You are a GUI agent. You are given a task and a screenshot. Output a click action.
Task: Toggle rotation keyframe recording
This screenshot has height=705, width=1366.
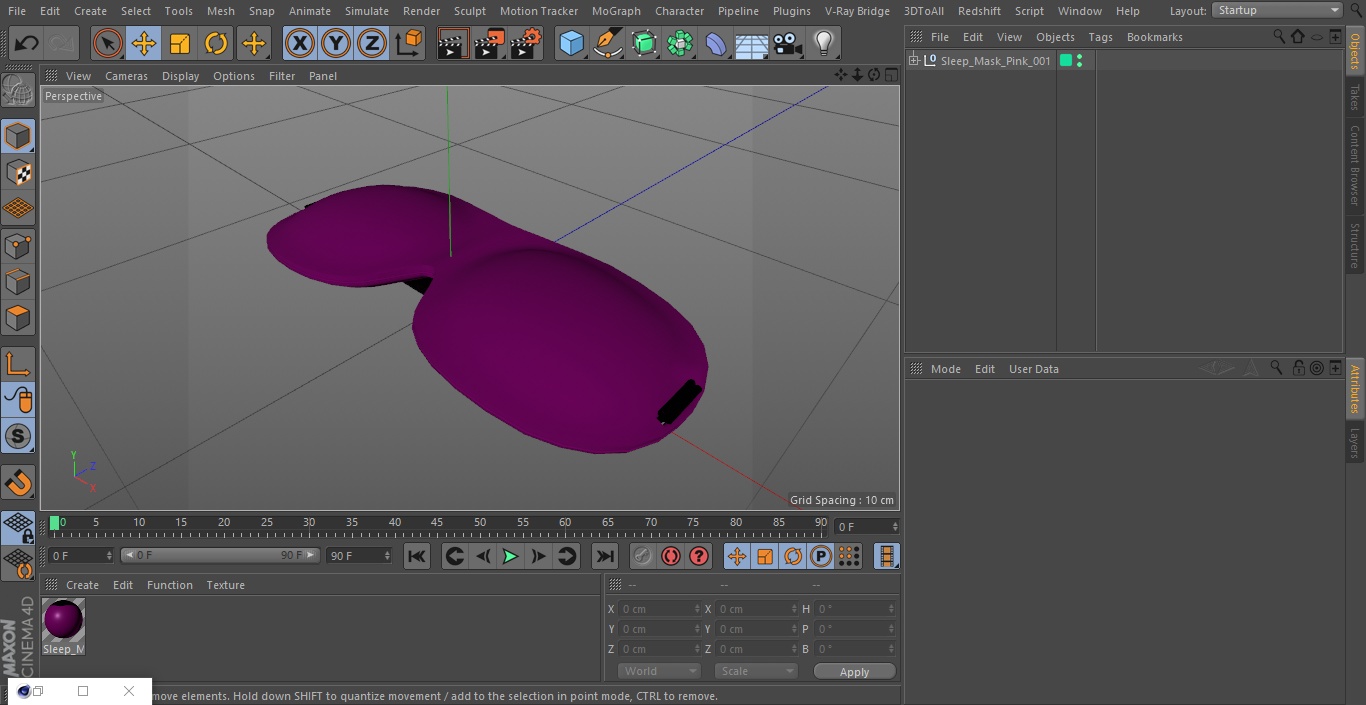793,556
